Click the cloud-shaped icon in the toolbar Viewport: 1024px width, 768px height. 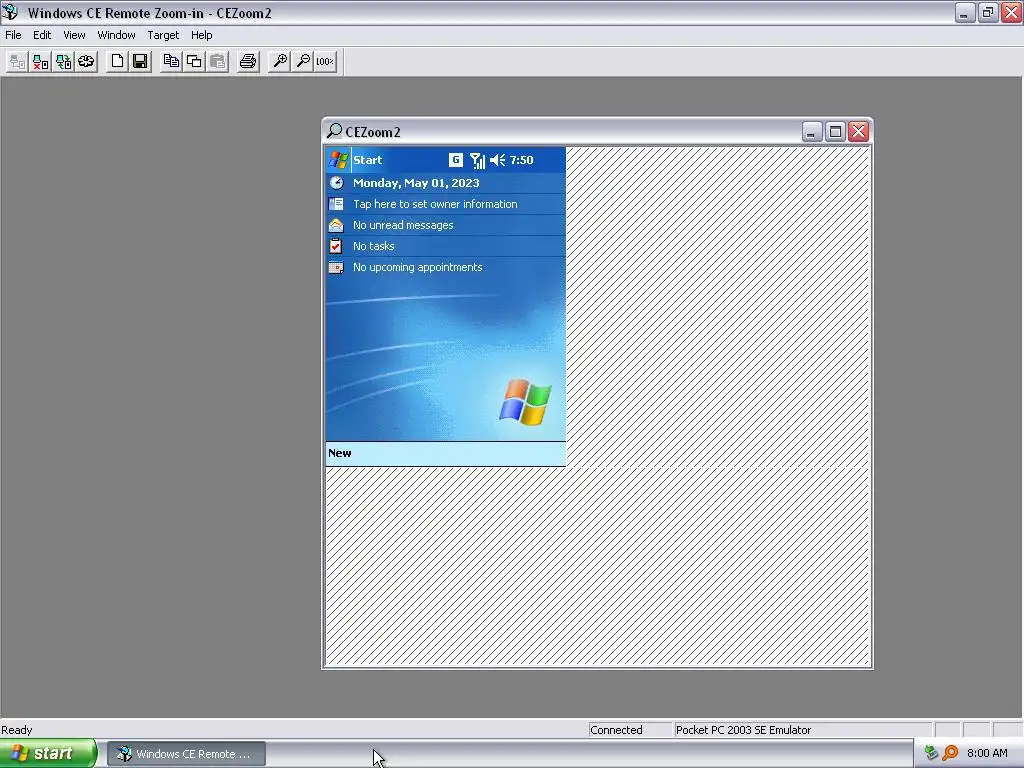tap(86, 61)
